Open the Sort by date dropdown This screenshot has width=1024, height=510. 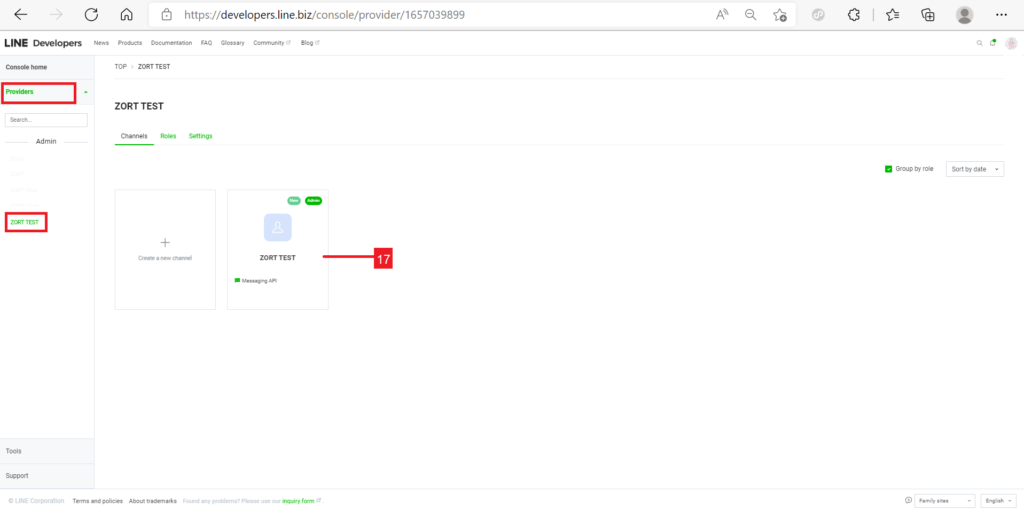pos(974,169)
